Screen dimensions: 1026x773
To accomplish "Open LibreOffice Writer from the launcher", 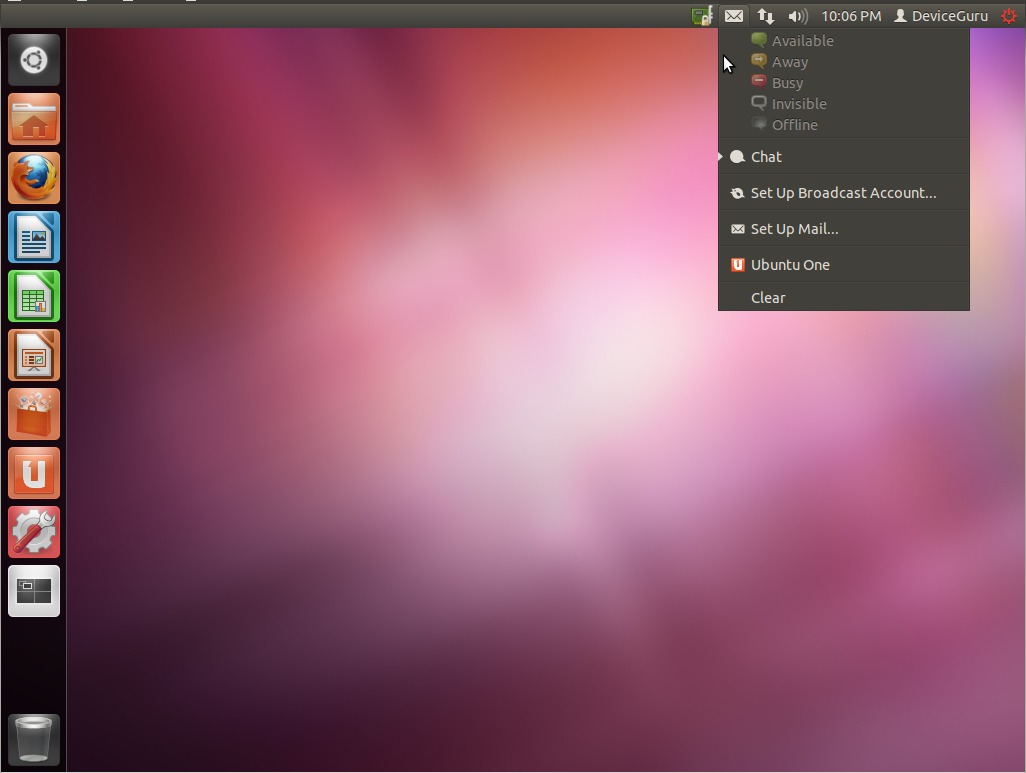I will [34, 237].
